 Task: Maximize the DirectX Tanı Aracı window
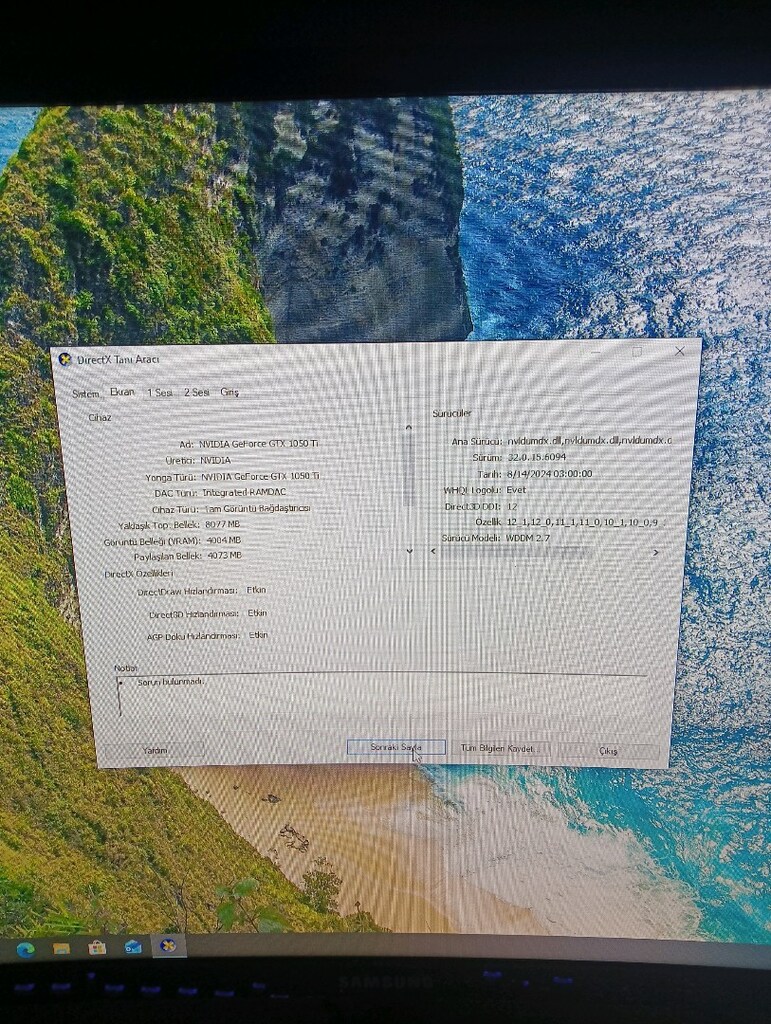(x=637, y=351)
